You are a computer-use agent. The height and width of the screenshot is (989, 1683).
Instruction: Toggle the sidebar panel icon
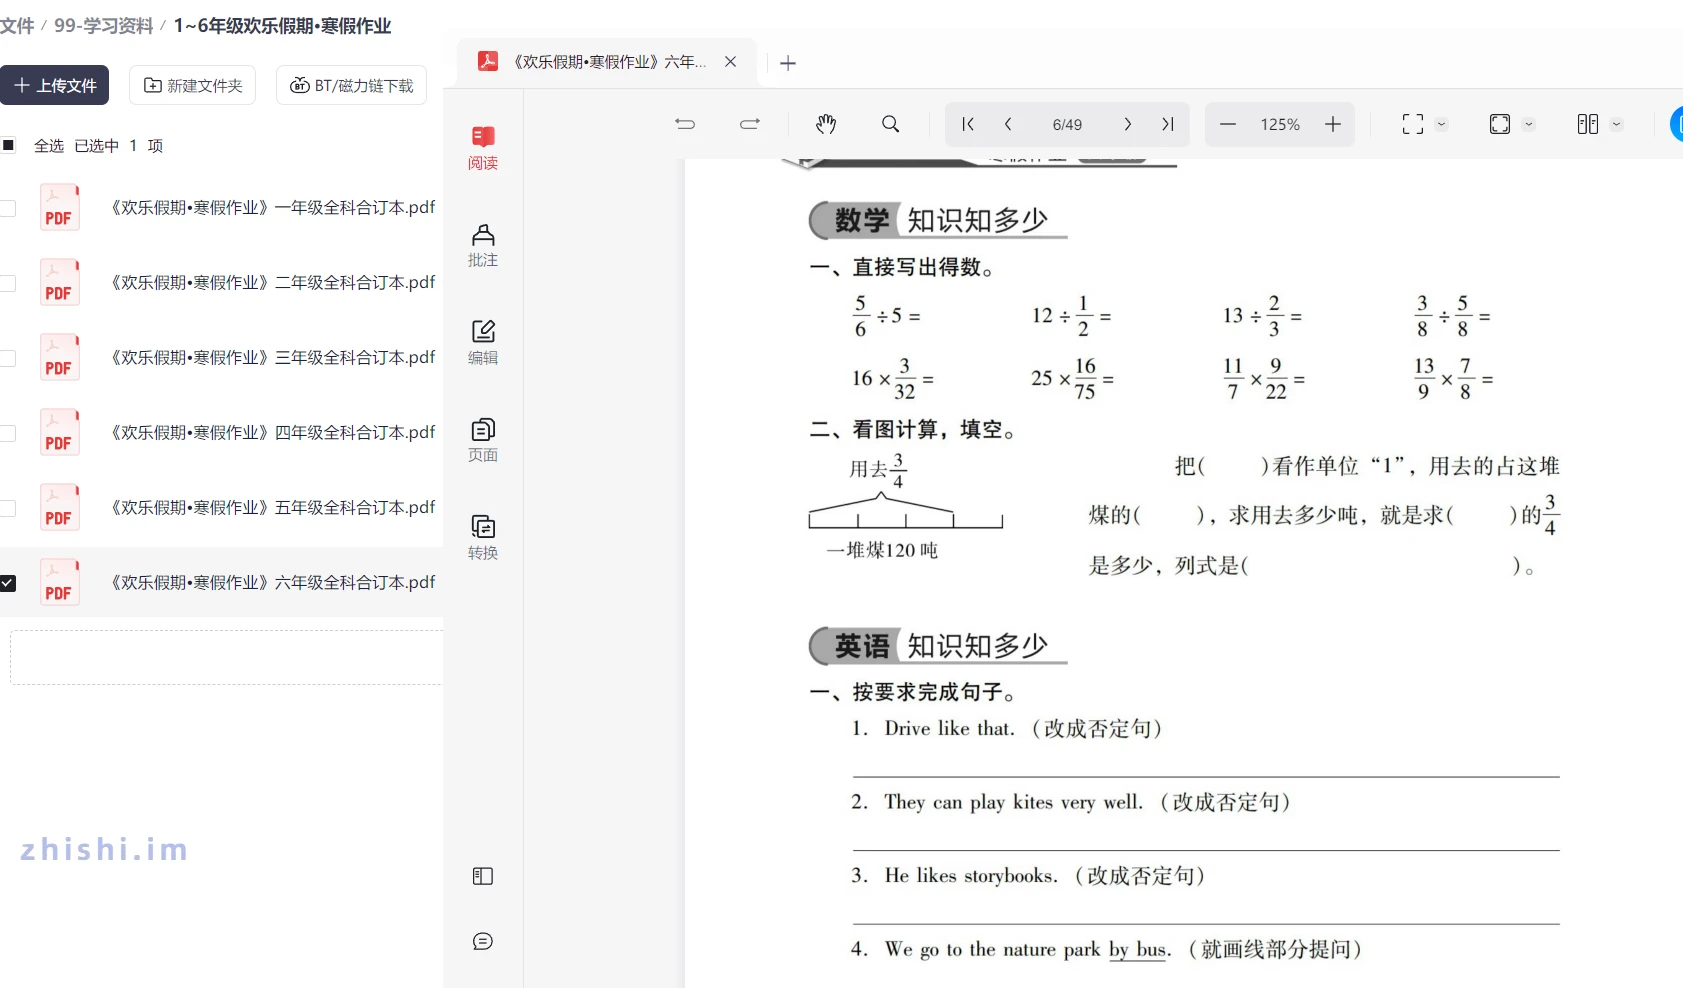coord(483,876)
